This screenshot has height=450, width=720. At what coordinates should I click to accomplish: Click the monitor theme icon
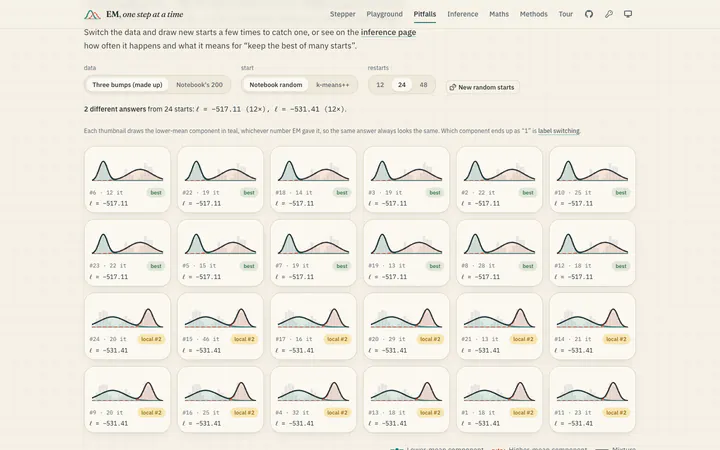pyautogui.click(x=628, y=14)
